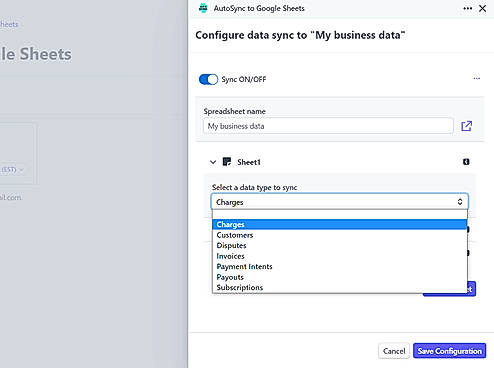Click the AutoSync app logo icon
The width and height of the screenshot is (494, 368).
click(203, 8)
